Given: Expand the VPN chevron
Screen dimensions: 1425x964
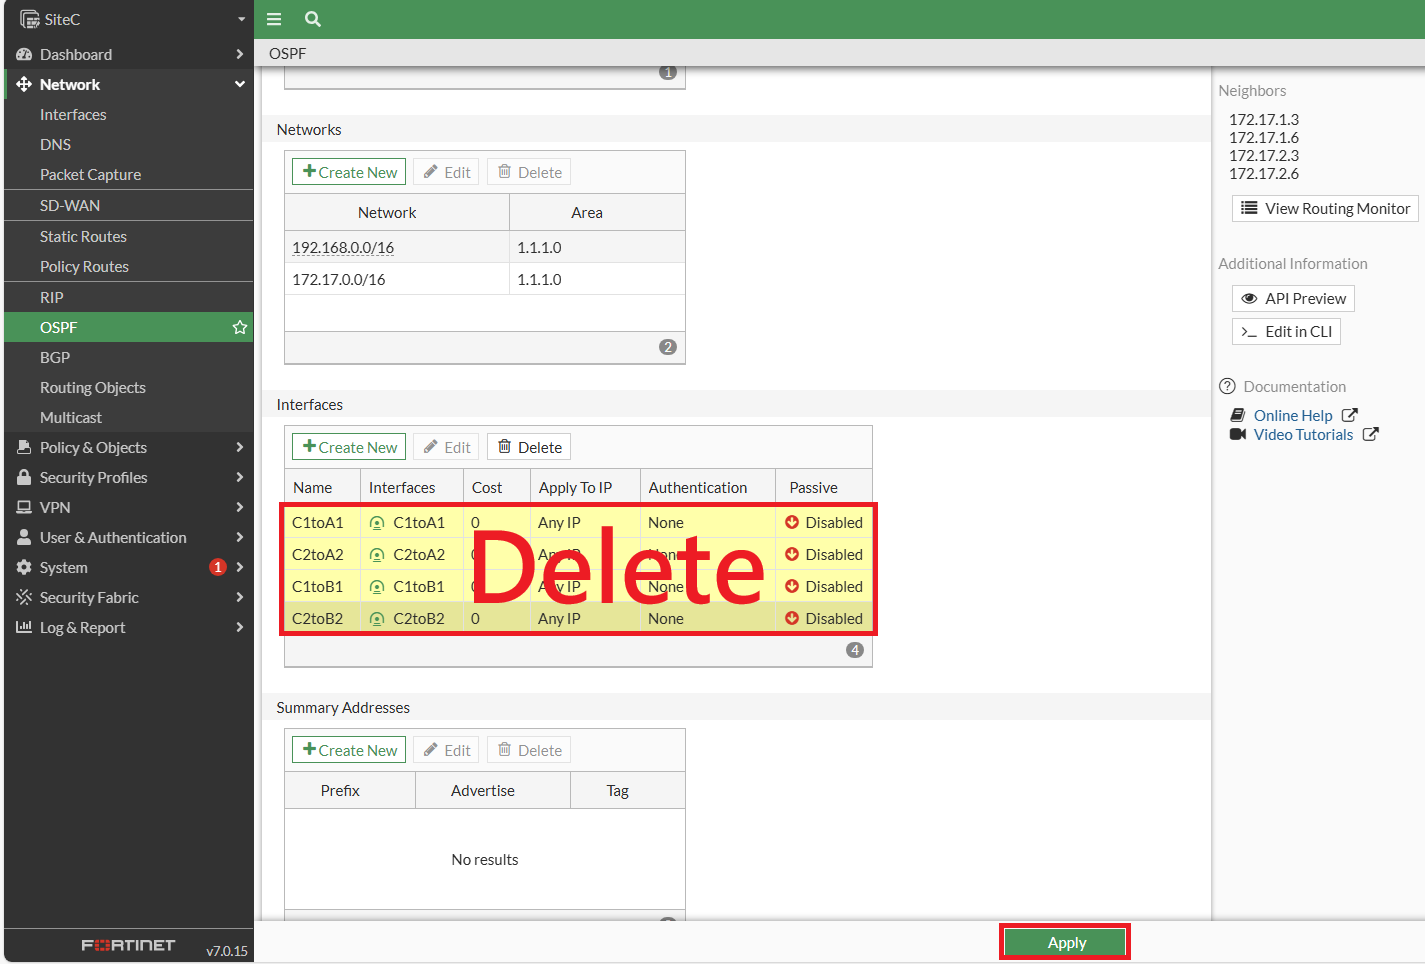Looking at the screenshot, I should (240, 507).
